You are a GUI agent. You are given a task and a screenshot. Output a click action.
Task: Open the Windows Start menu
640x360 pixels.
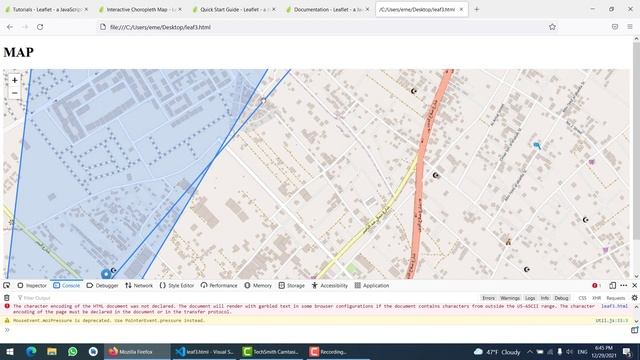tap(10, 351)
